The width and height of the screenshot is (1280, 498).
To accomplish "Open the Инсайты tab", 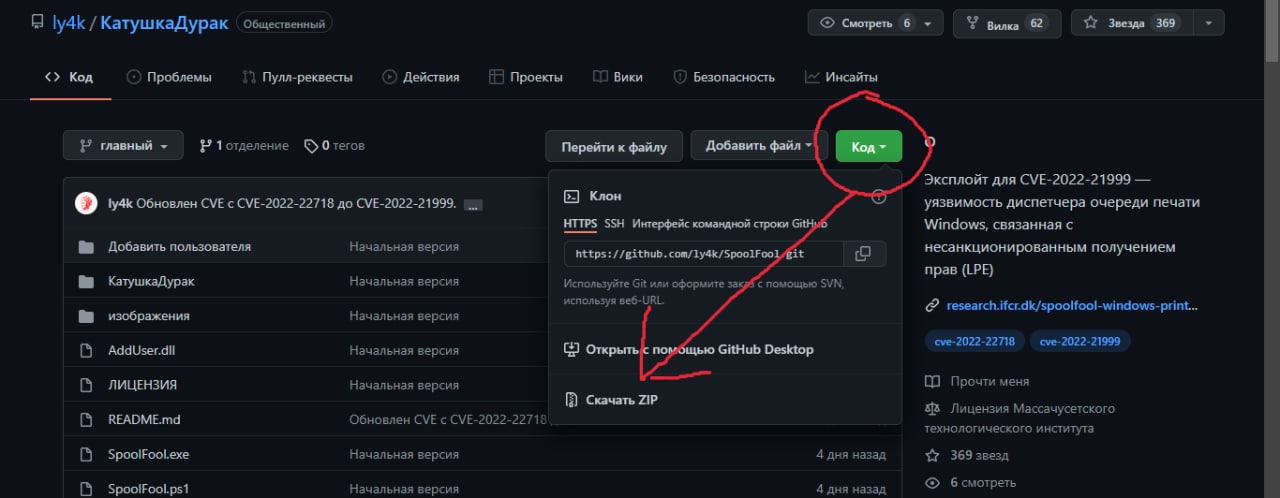I will click(x=841, y=77).
